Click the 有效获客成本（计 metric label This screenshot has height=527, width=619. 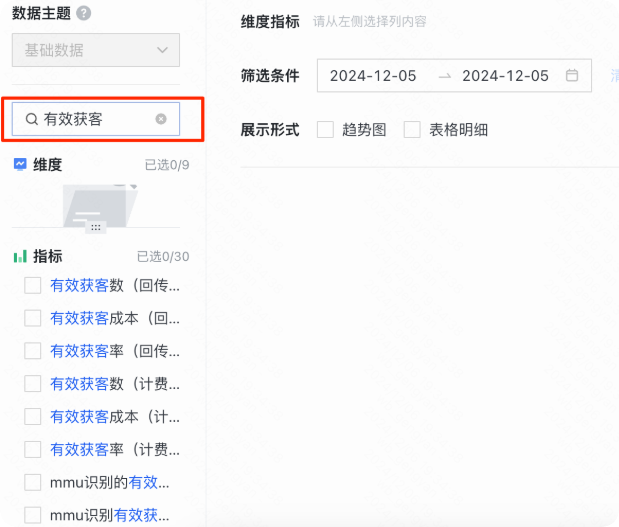(115, 417)
